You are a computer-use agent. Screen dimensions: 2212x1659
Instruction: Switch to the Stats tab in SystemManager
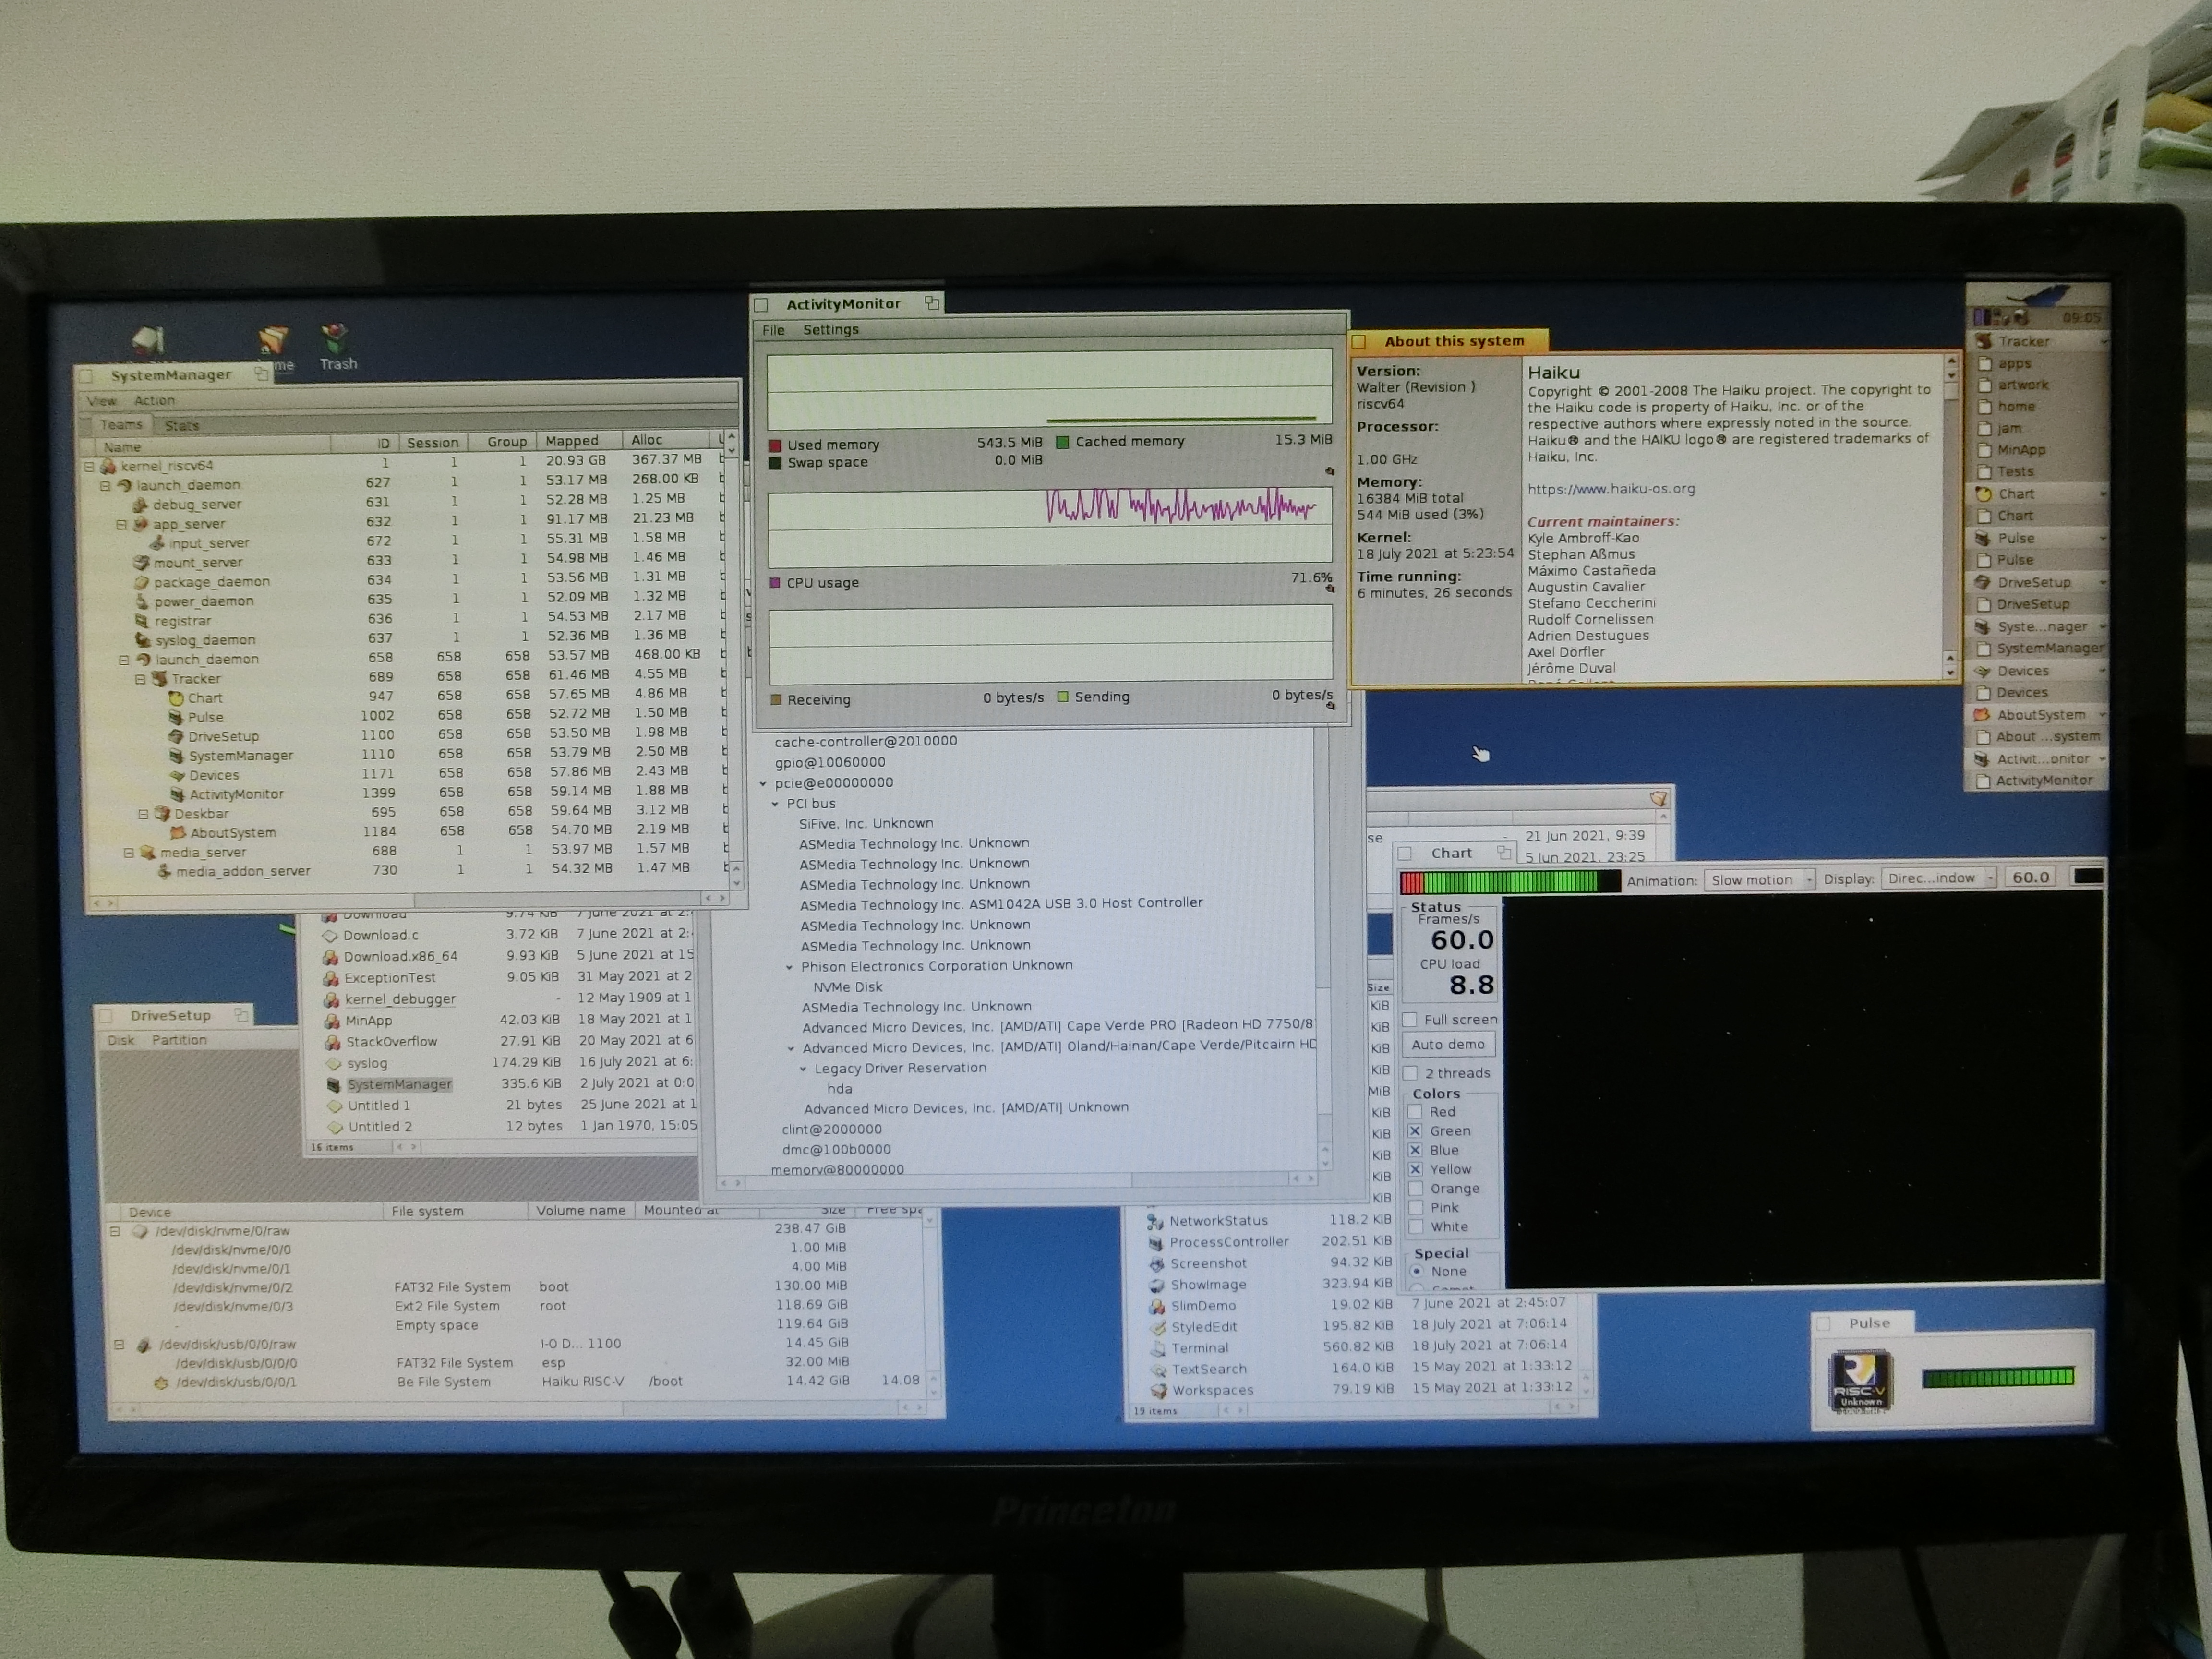click(182, 425)
